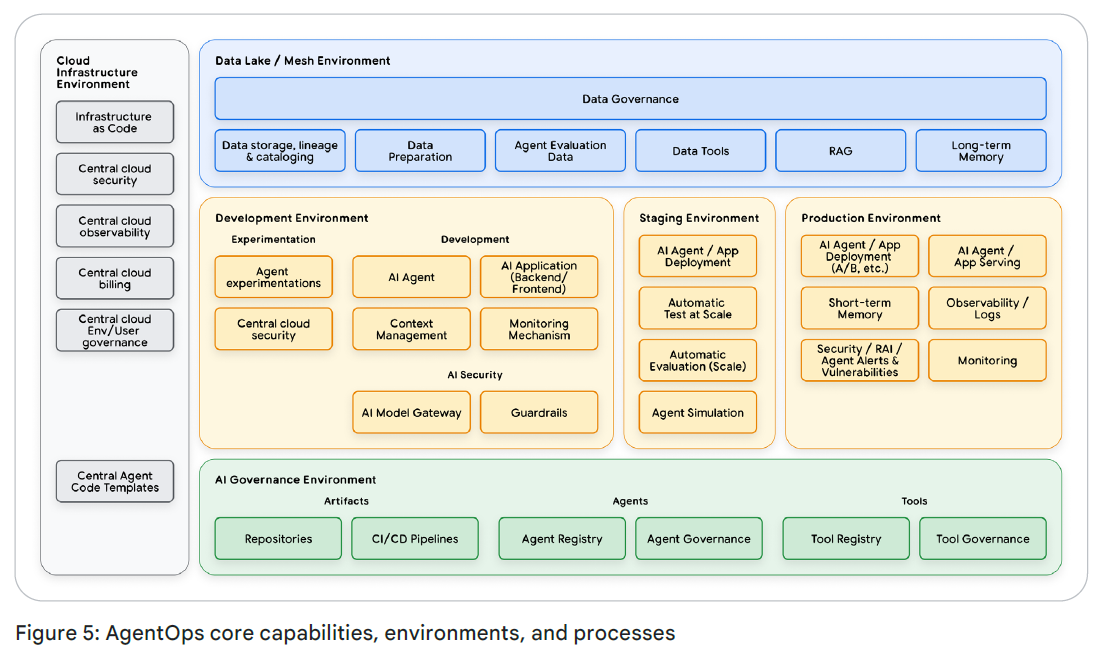Click the Figure 5 caption text
Image resolution: width=1114 pixels, height=651 pixels.
(x=345, y=633)
